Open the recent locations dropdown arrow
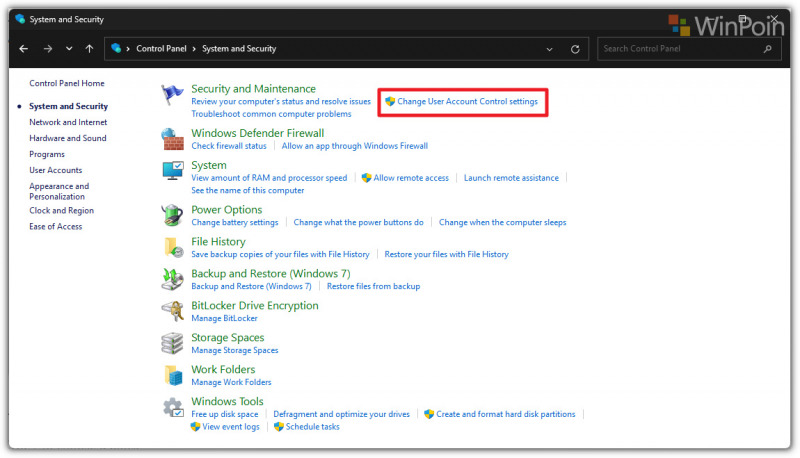800x458 pixels. pyautogui.click(x=69, y=48)
